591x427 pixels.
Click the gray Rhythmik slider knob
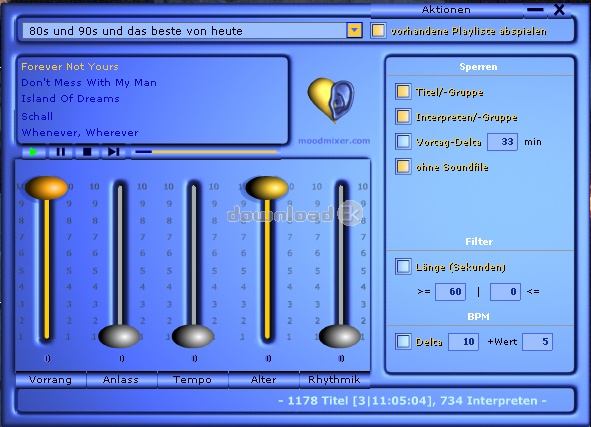(340, 336)
